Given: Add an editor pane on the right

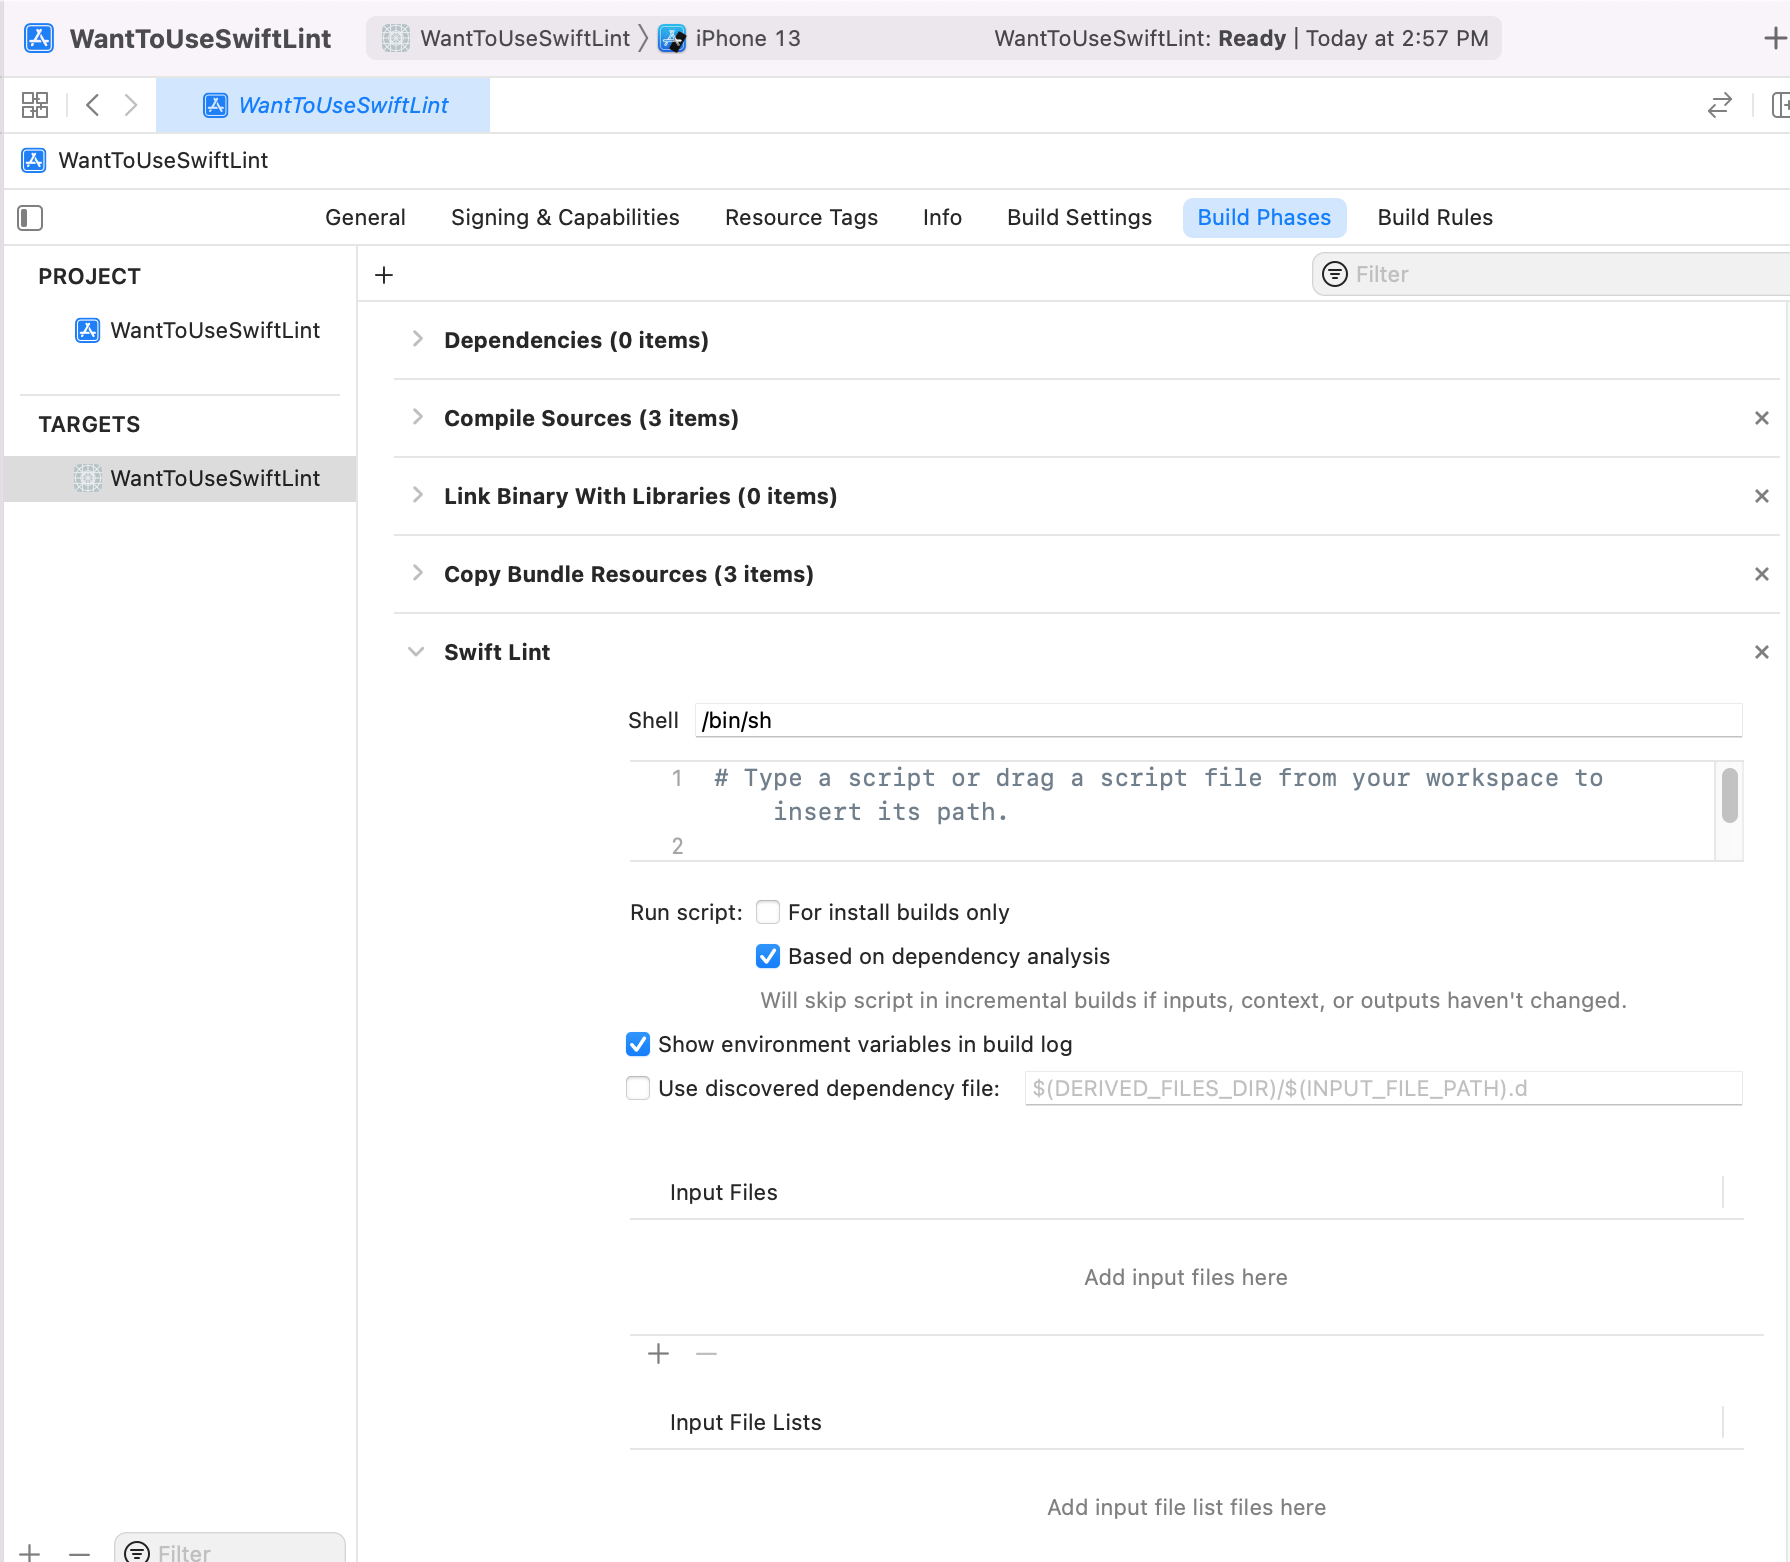Looking at the screenshot, I should click(x=1780, y=105).
